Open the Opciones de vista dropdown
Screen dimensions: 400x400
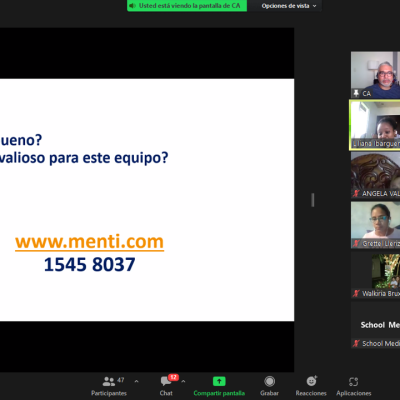click(289, 6)
